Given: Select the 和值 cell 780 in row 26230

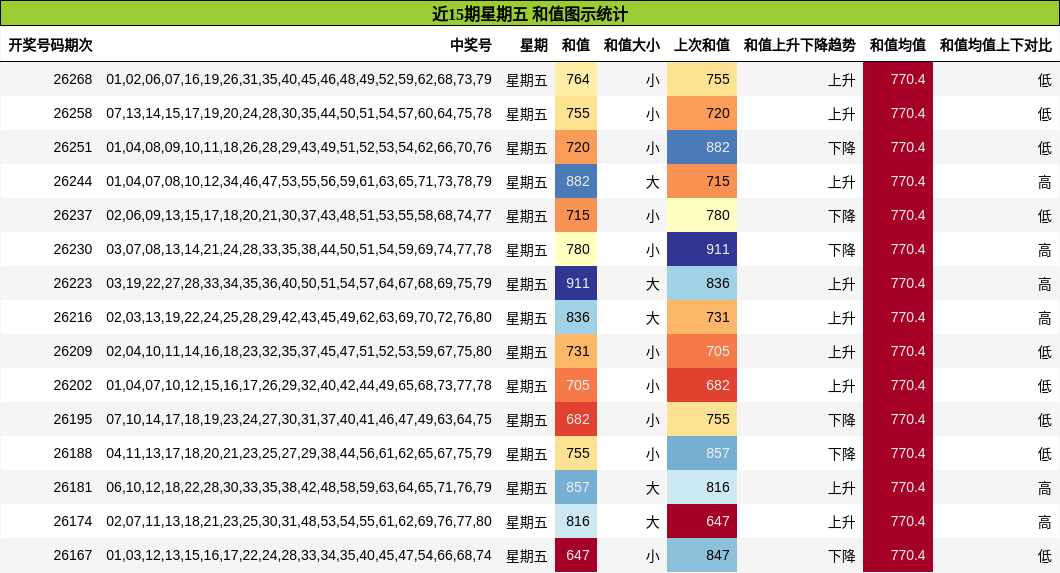Looking at the screenshot, I should (576, 249).
